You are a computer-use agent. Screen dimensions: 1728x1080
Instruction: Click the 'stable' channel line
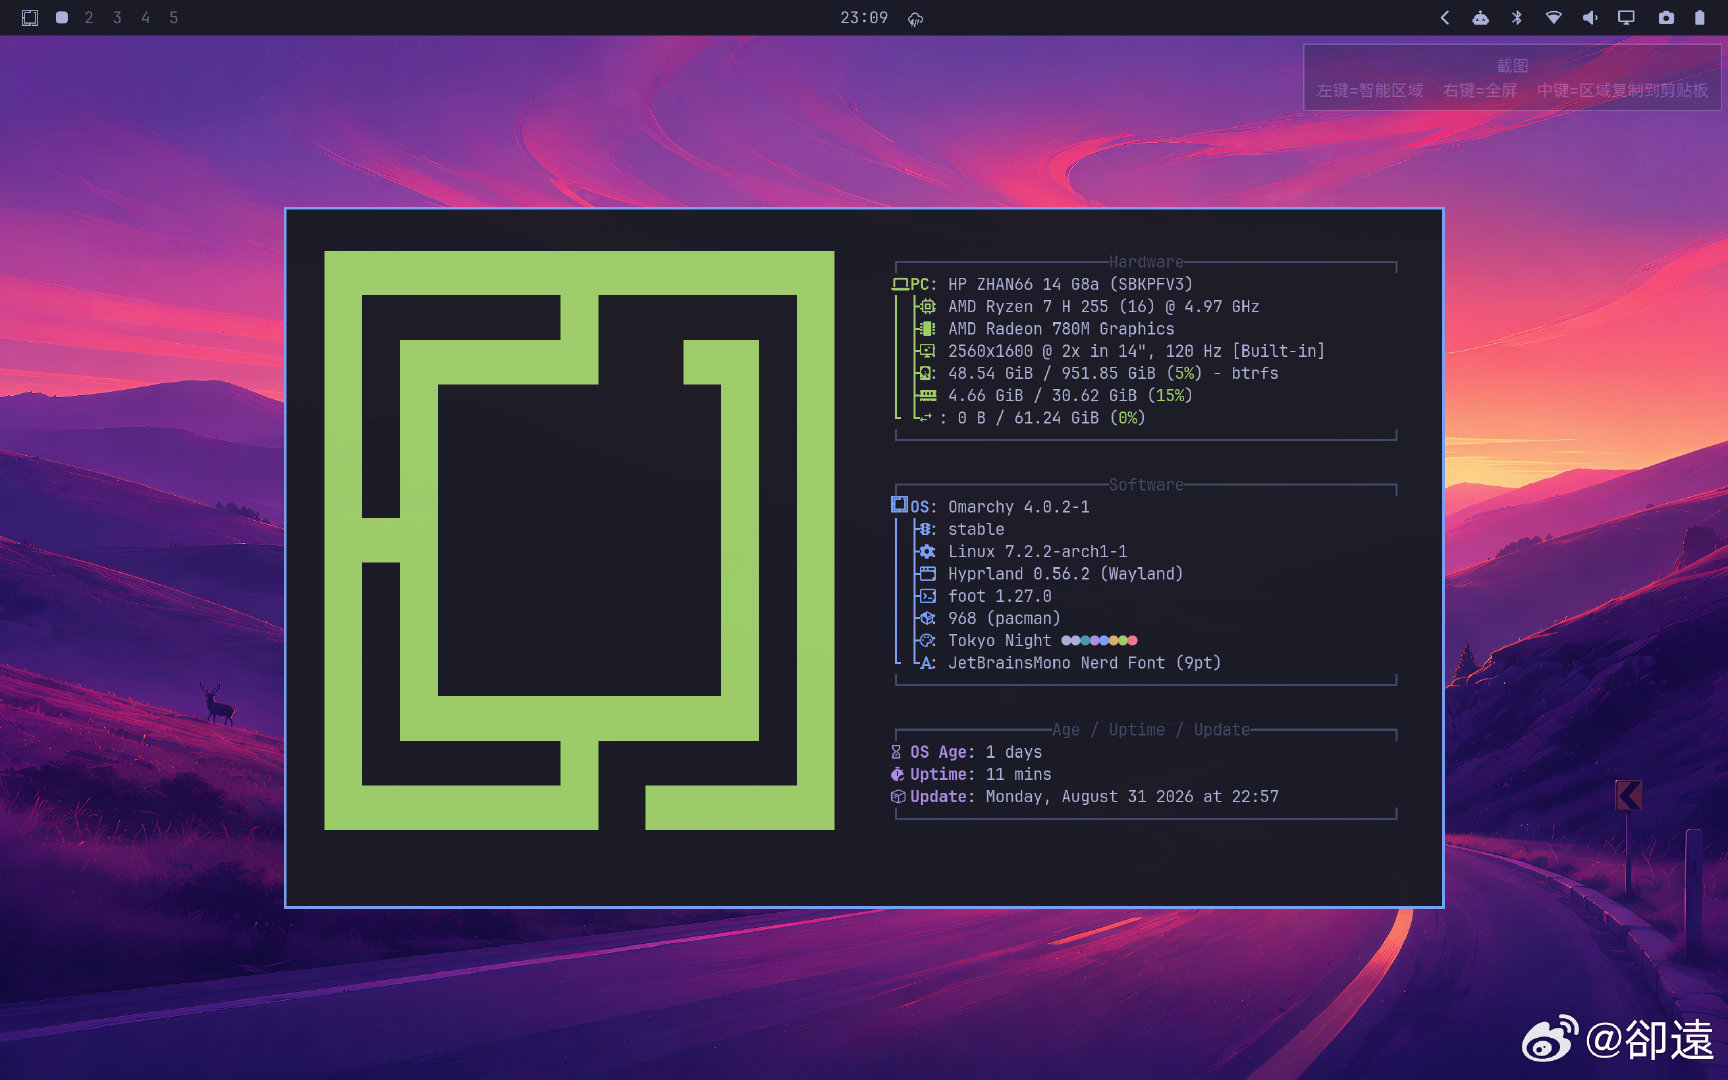962,529
